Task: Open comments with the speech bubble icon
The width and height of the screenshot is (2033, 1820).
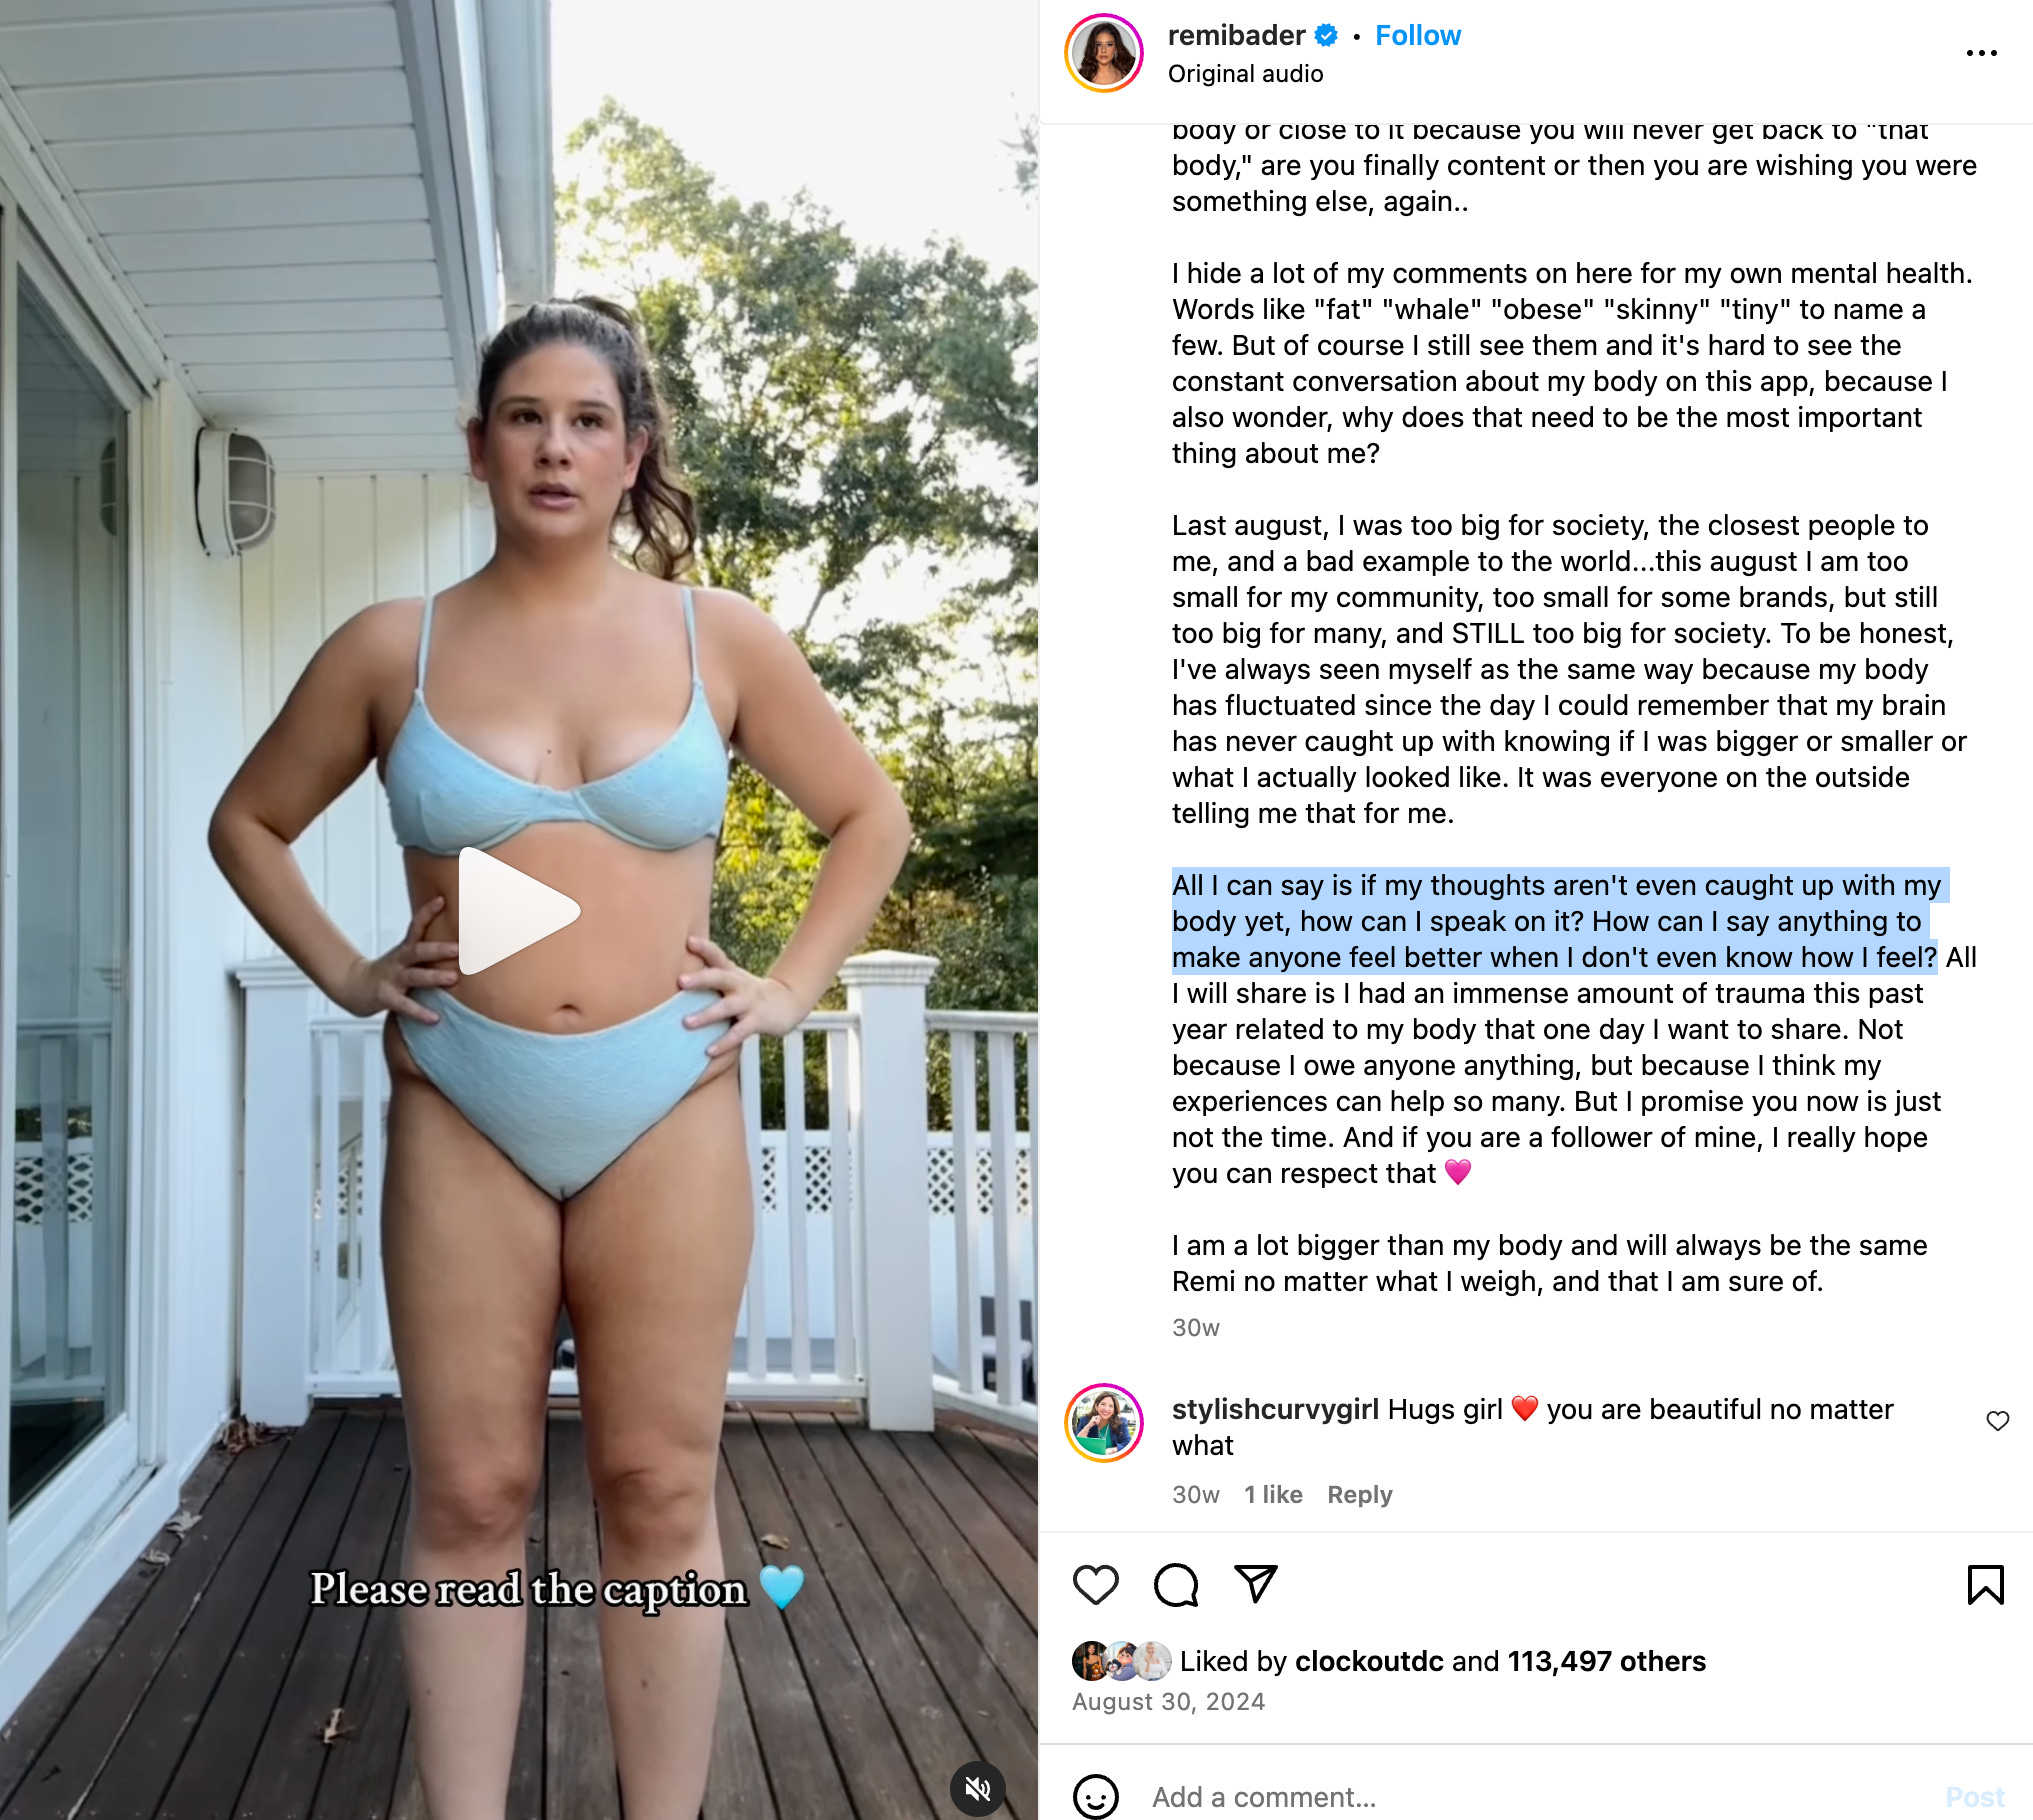Action: click(x=1176, y=1585)
